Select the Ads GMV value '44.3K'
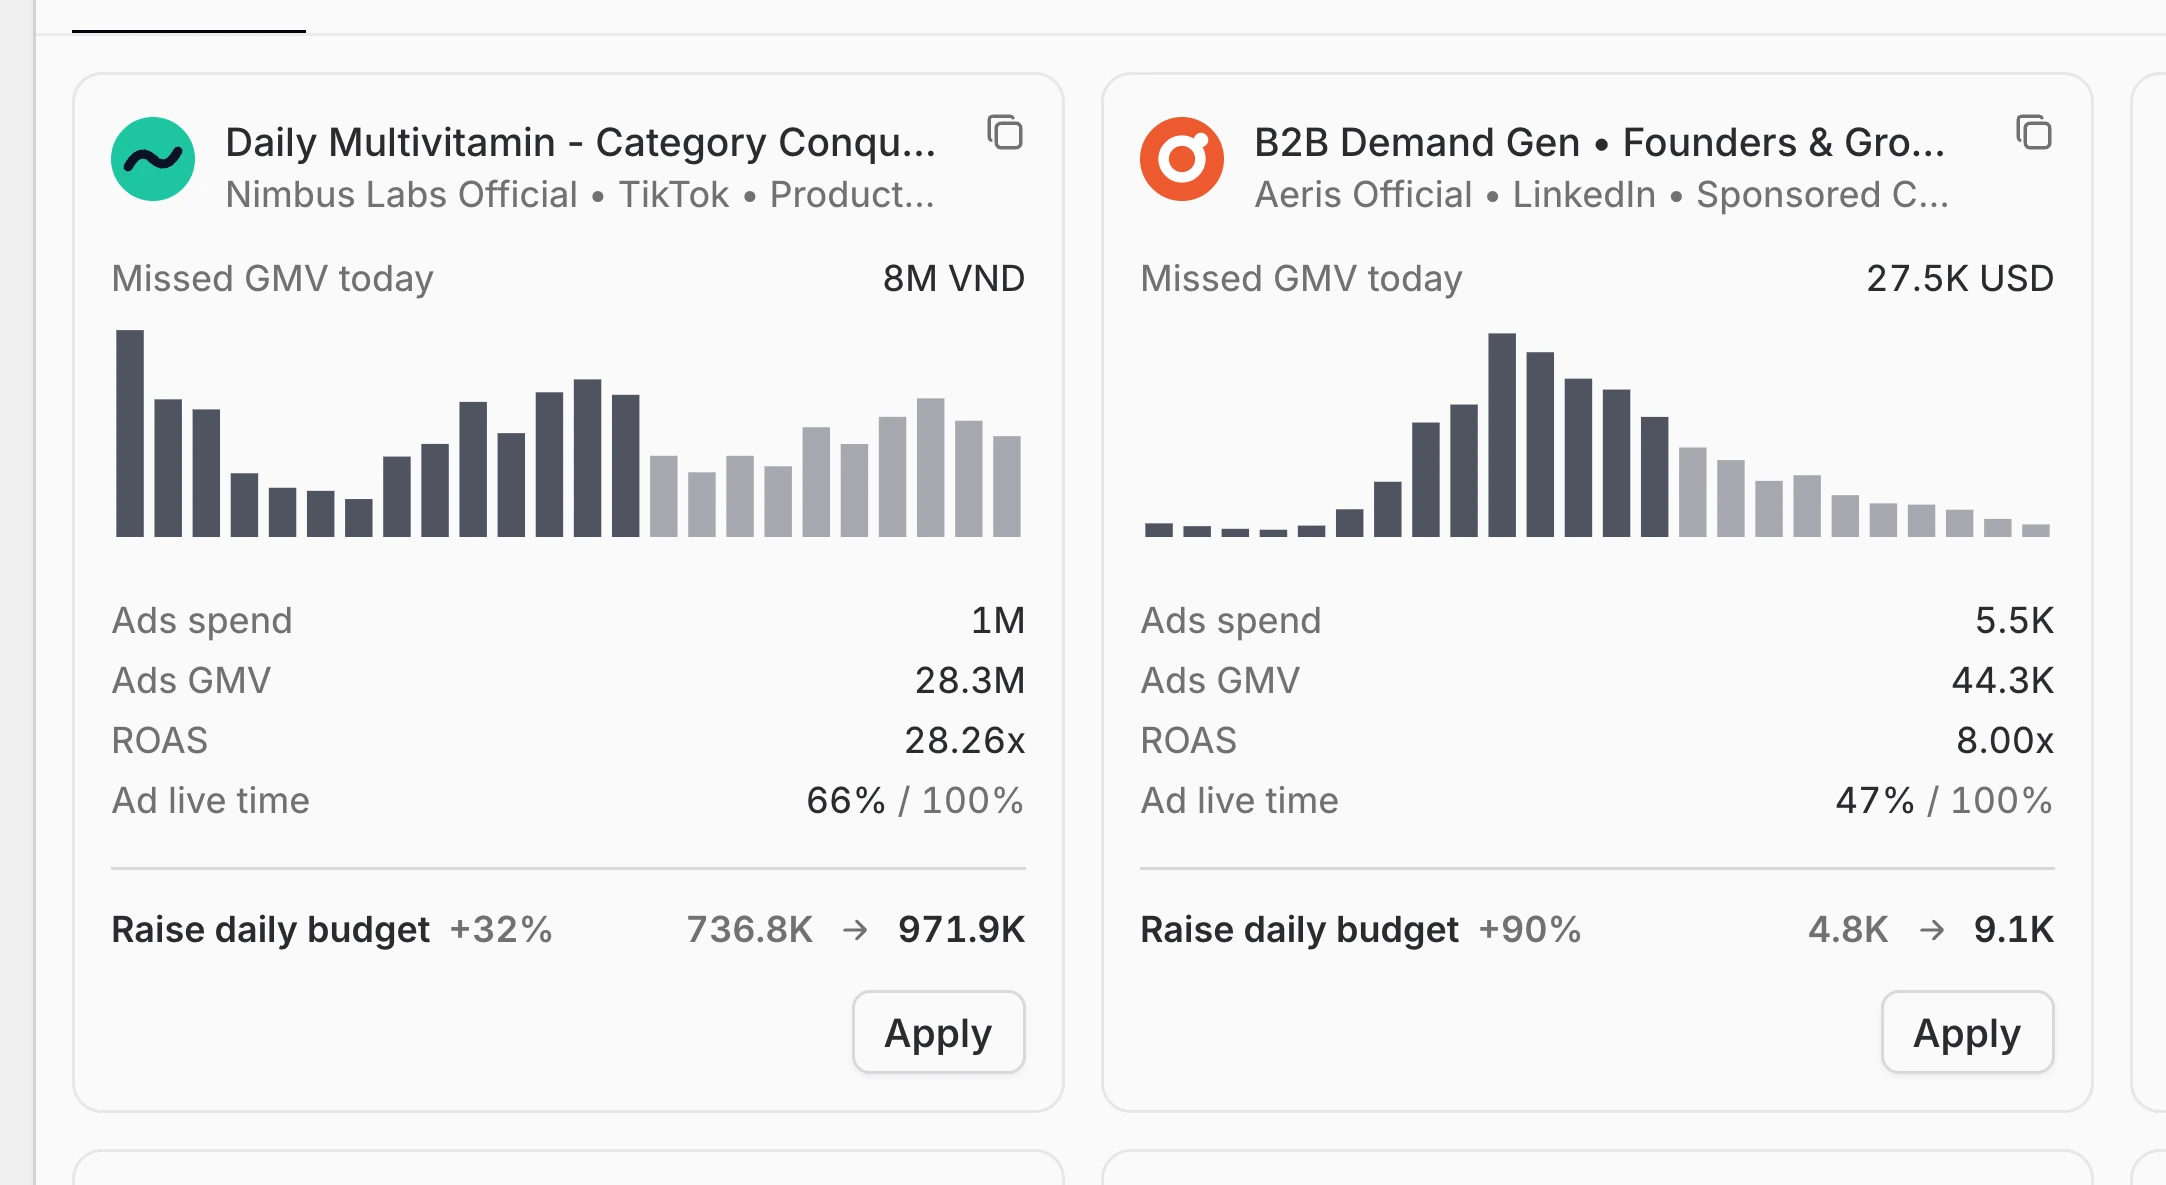The image size is (2166, 1185). 2003,680
